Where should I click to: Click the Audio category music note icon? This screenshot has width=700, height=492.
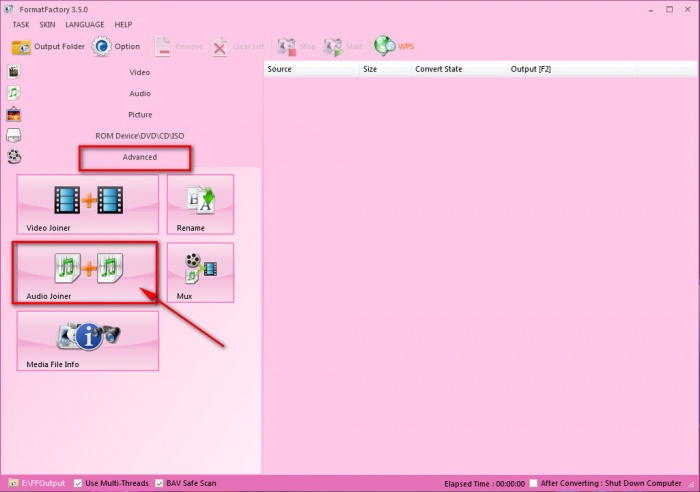coord(14,93)
